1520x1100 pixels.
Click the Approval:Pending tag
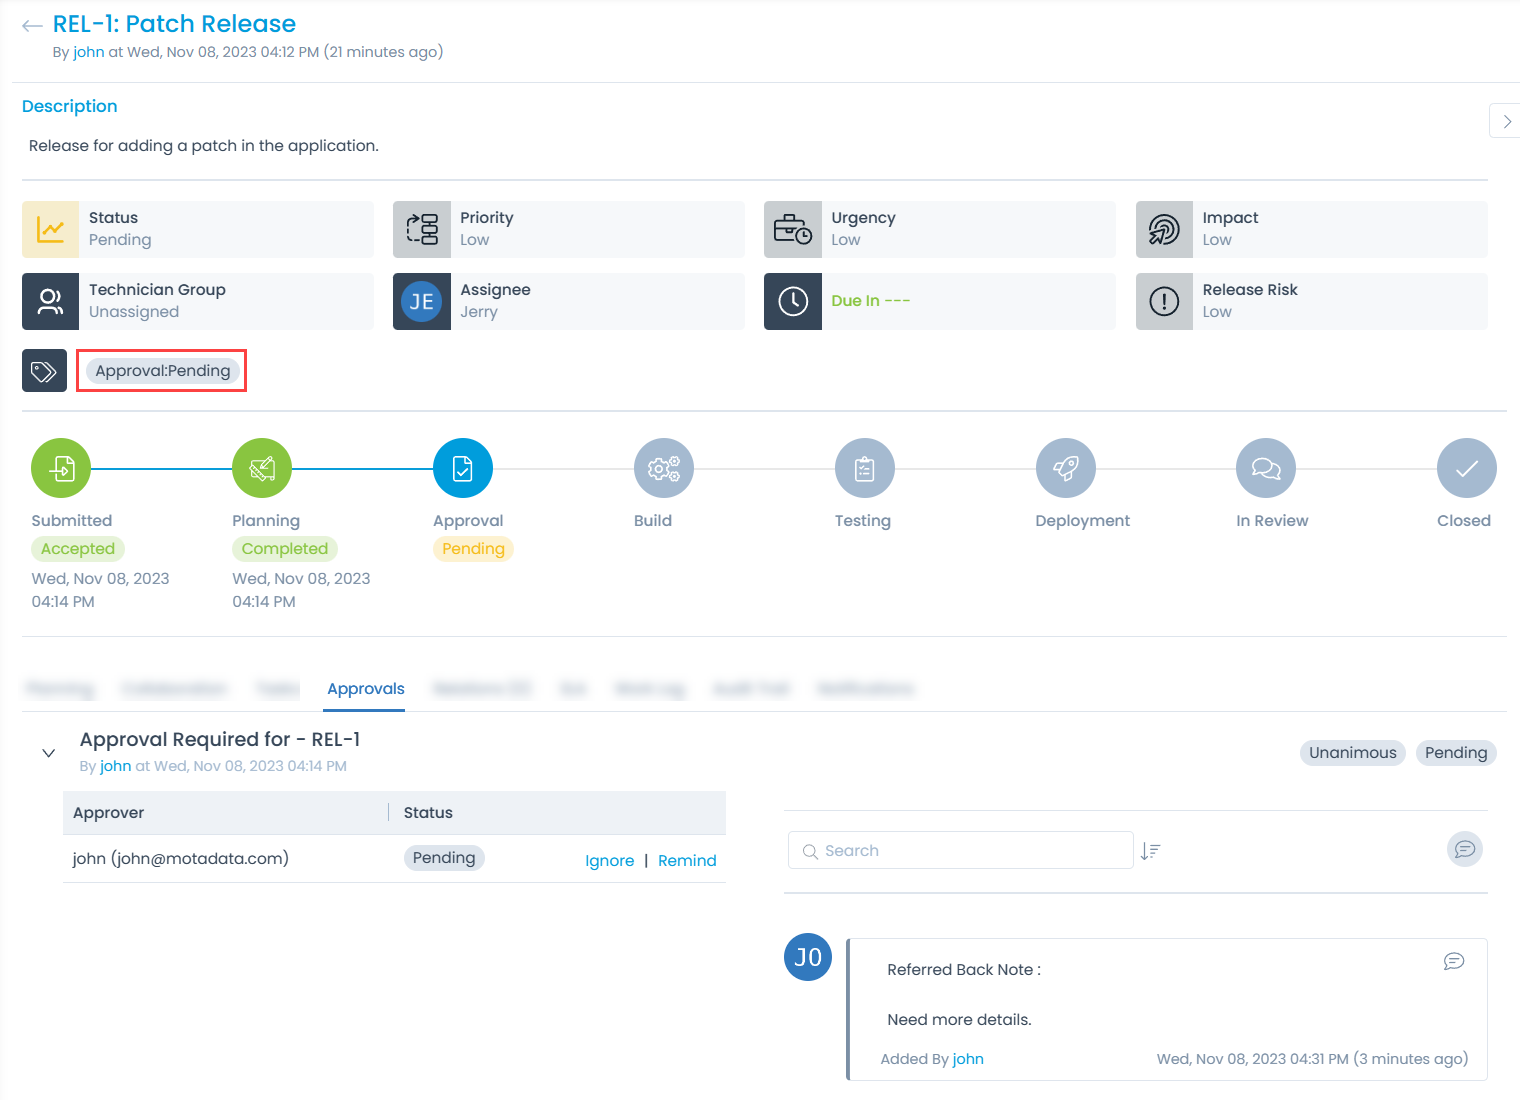163,371
